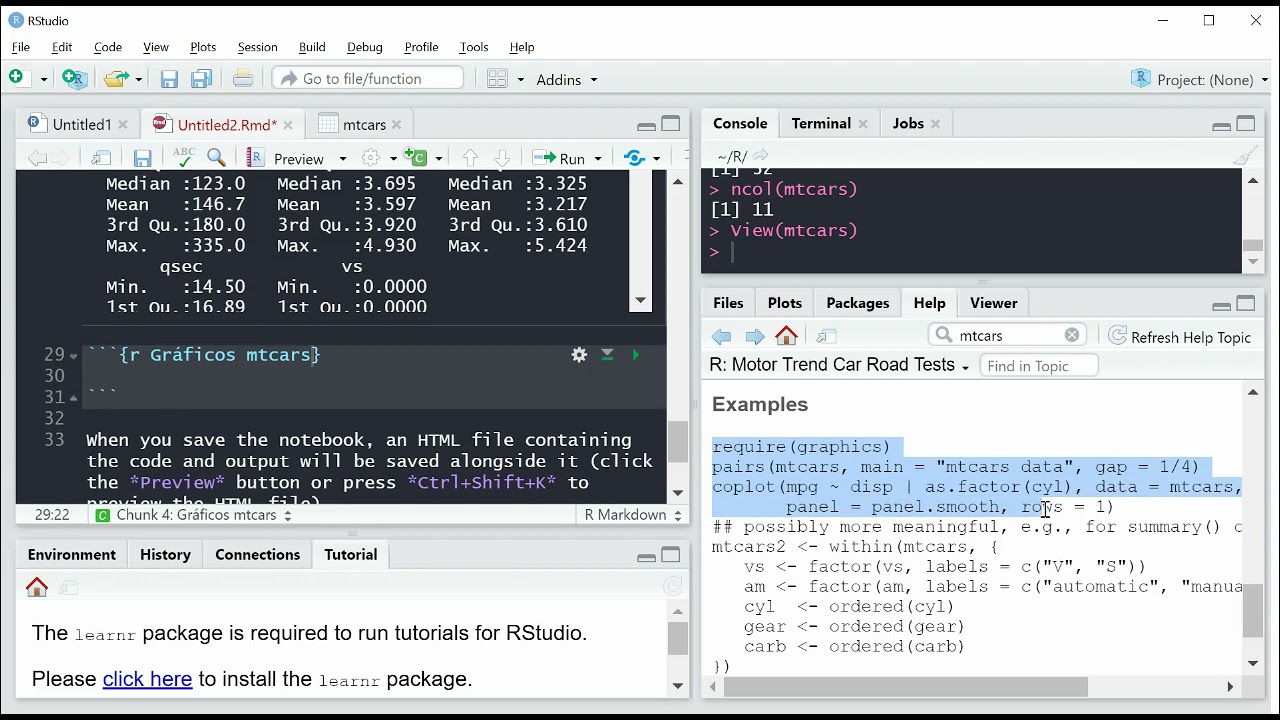The height and width of the screenshot is (720, 1280).
Task: Open the chunk 29 options gear
Action: 579,355
